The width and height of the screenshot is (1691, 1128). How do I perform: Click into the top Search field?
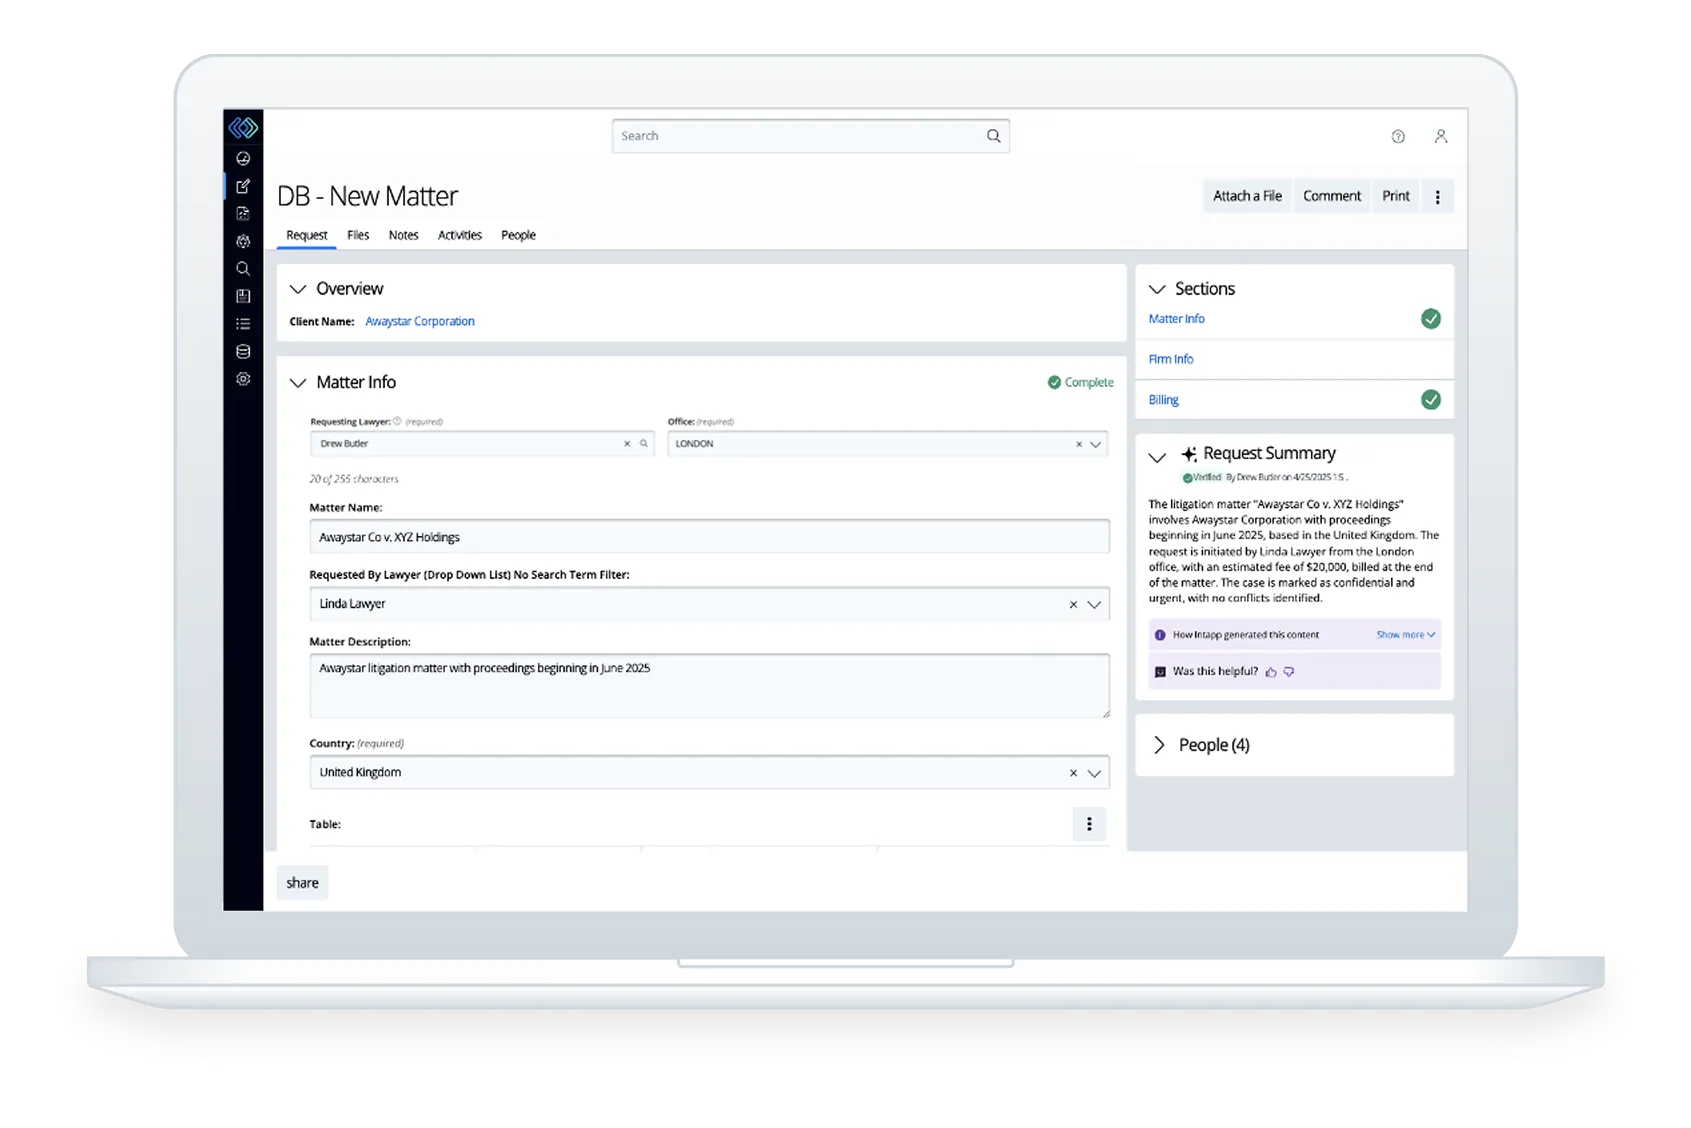[811, 136]
